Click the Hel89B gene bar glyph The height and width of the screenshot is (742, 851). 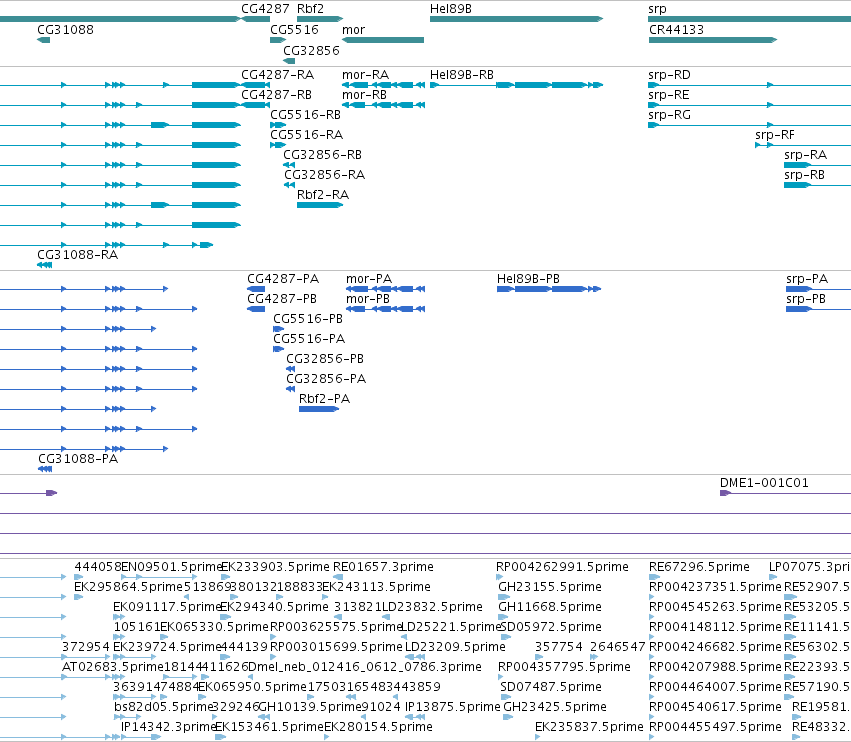(x=516, y=19)
